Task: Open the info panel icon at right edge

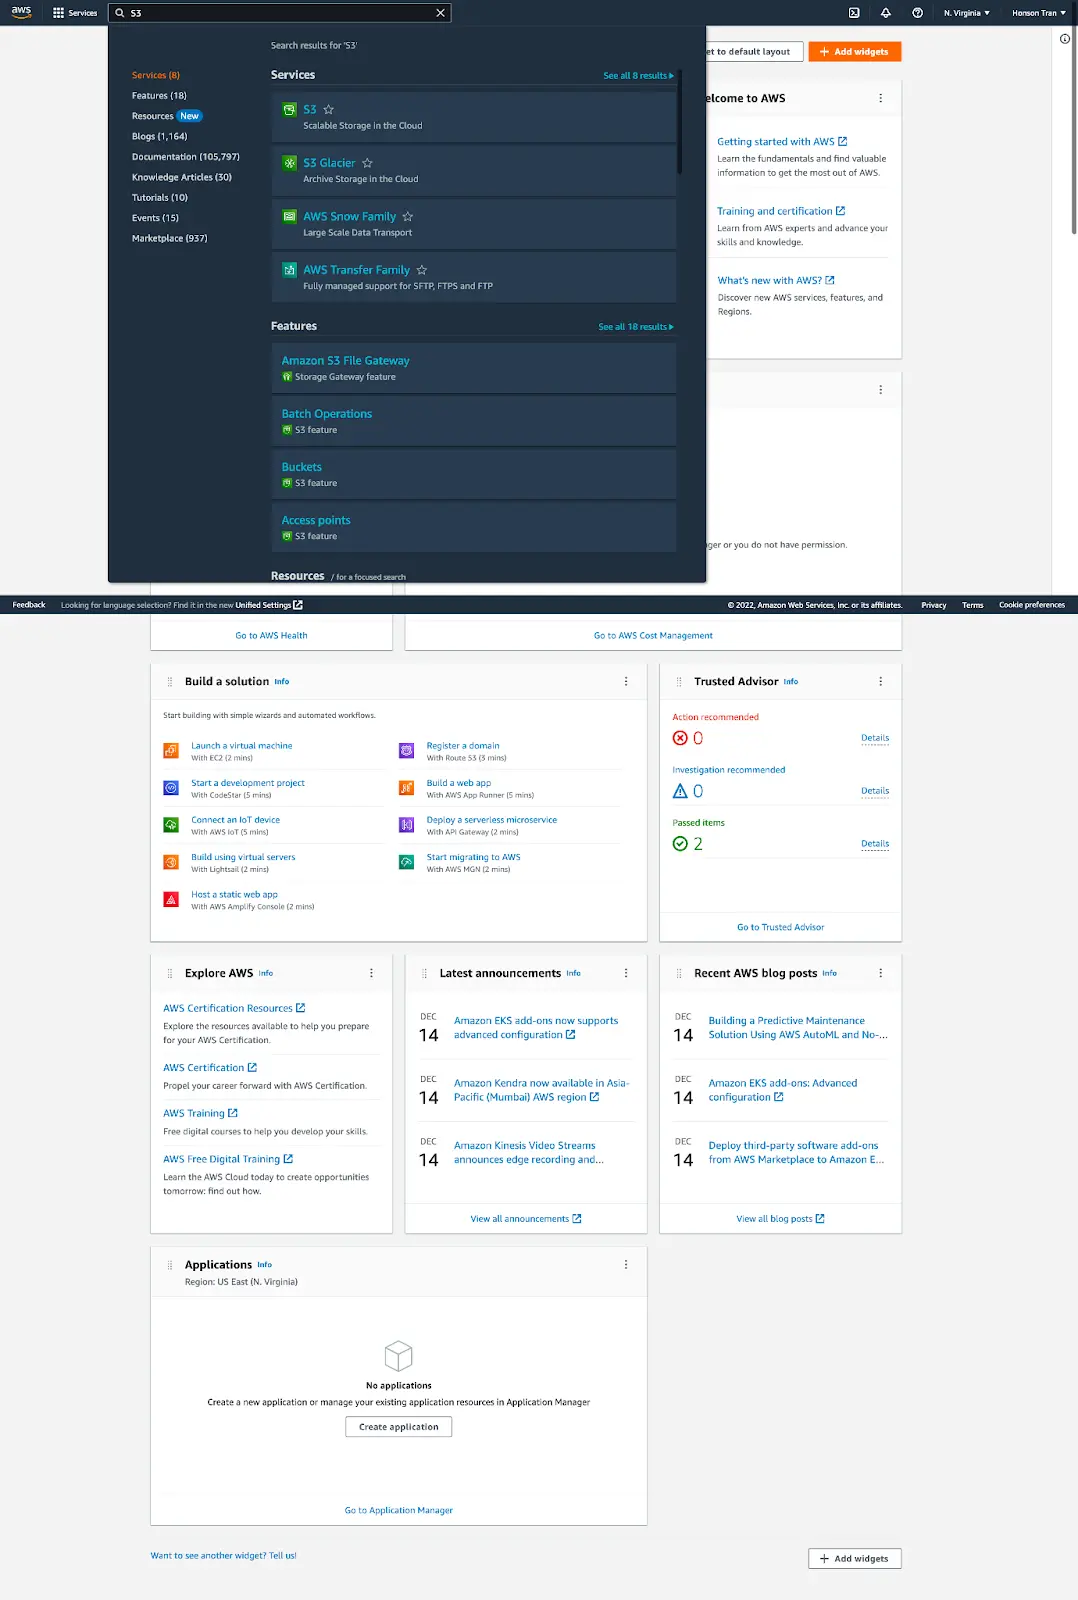Action: (x=1065, y=39)
